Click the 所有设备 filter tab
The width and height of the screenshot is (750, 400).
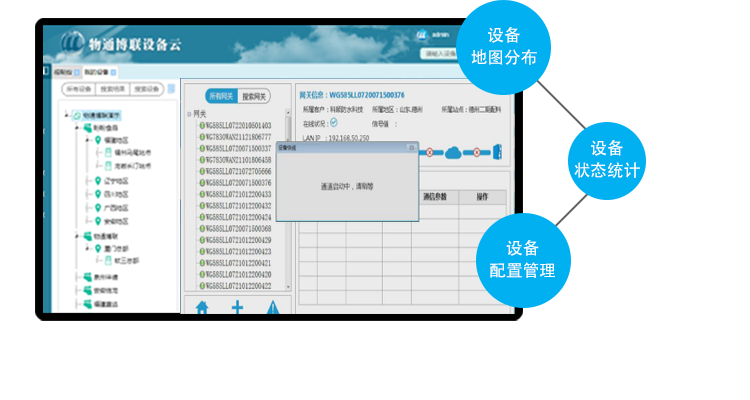[x=77, y=89]
